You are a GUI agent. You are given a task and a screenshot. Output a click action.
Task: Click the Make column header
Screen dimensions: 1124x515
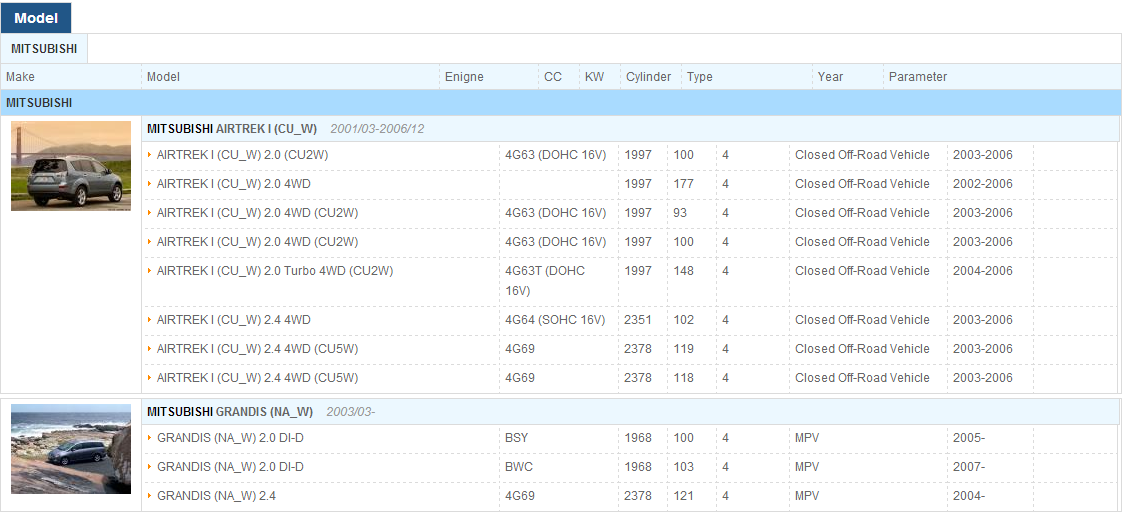(x=20, y=77)
